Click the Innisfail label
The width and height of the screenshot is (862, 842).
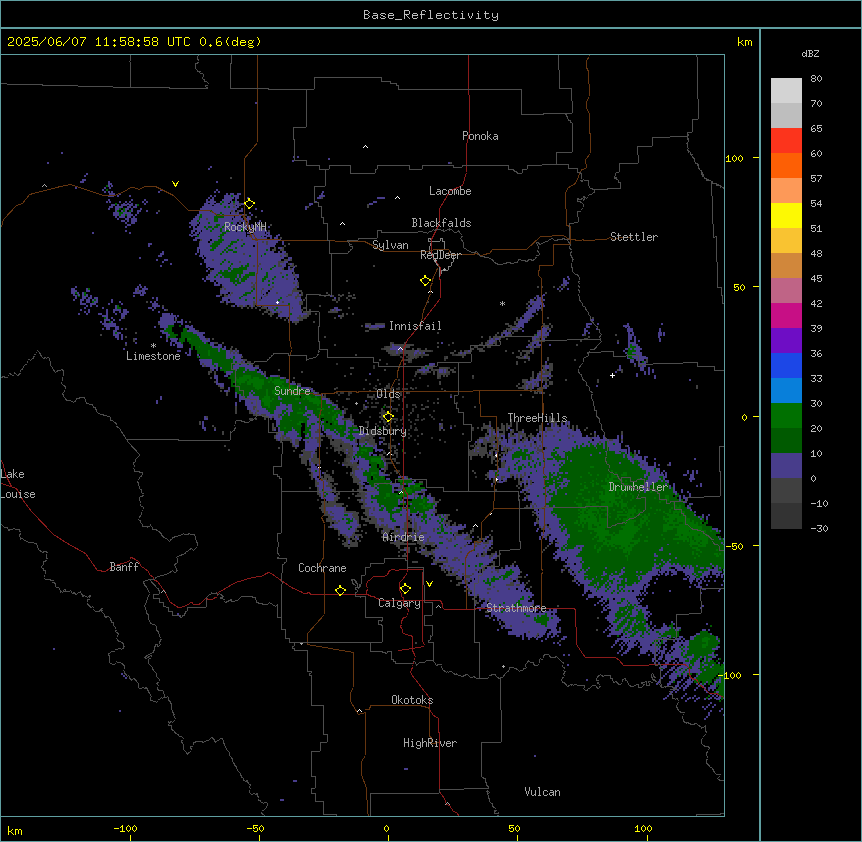[x=415, y=326]
